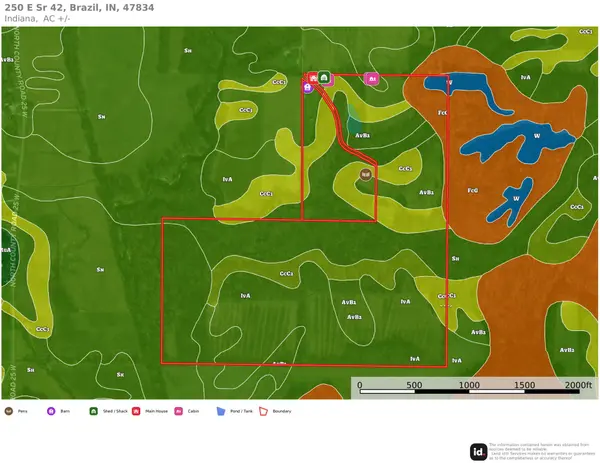Click the Barn icon in the legend

coord(51,411)
